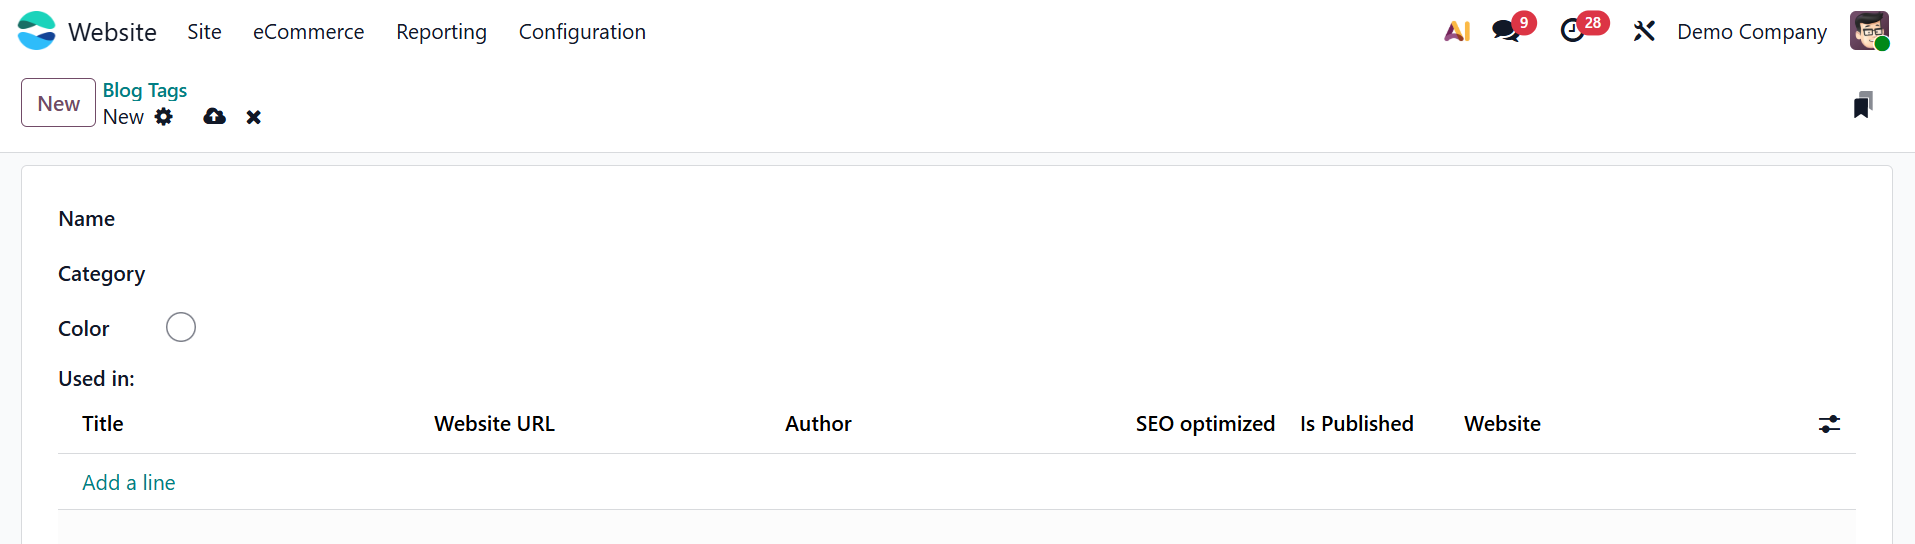Discard changes with the X icon
The width and height of the screenshot is (1915, 544).
pos(254,117)
